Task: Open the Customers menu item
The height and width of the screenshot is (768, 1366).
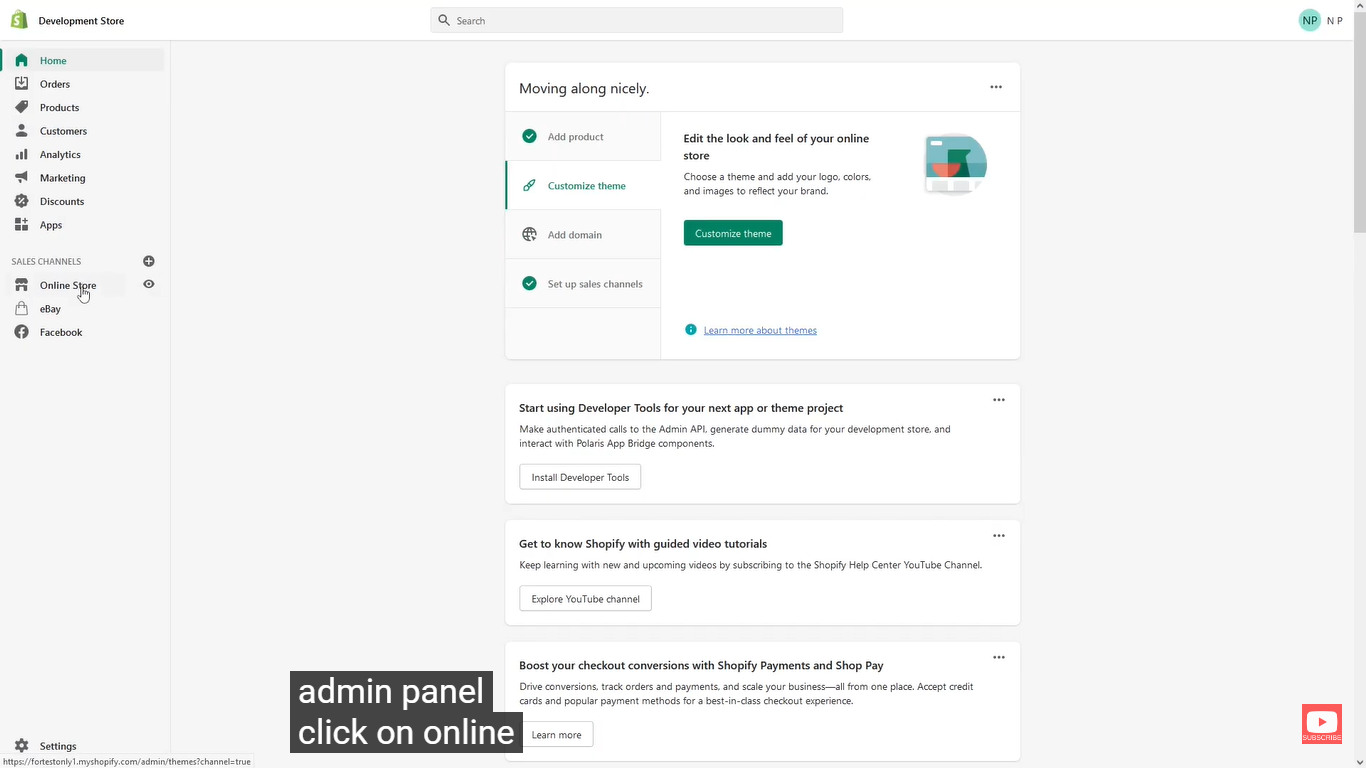Action: tap(63, 131)
